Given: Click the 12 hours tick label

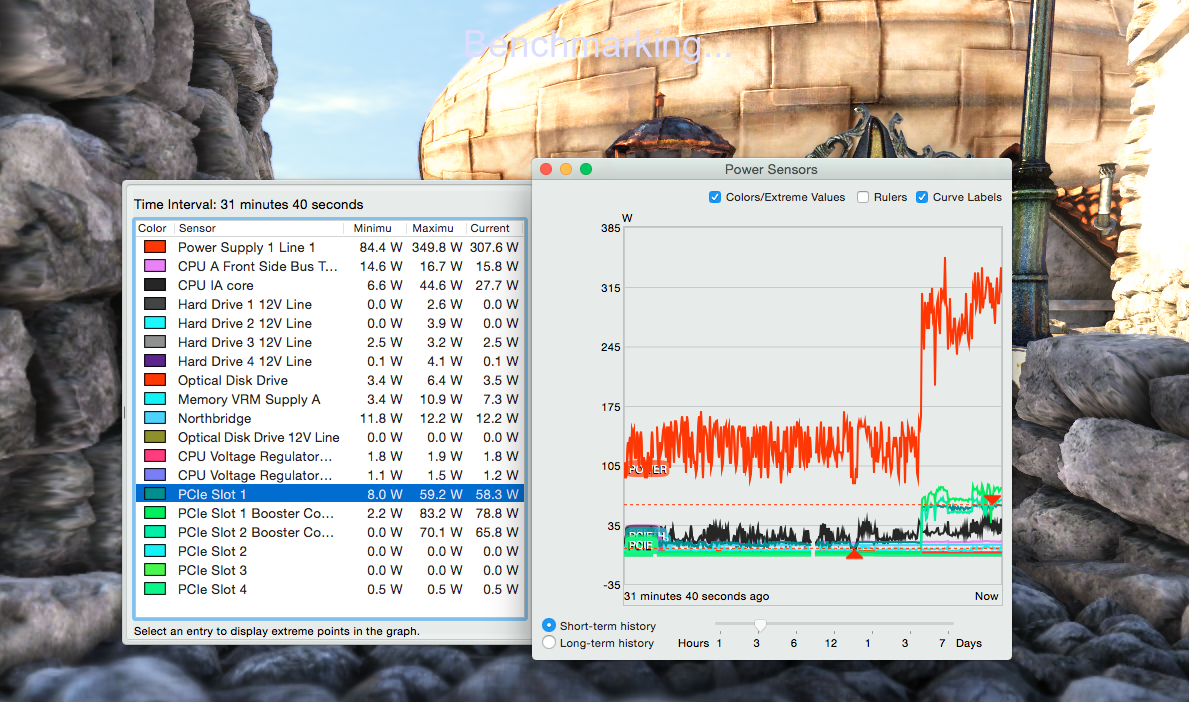Looking at the screenshot, I should coord(831,643).
